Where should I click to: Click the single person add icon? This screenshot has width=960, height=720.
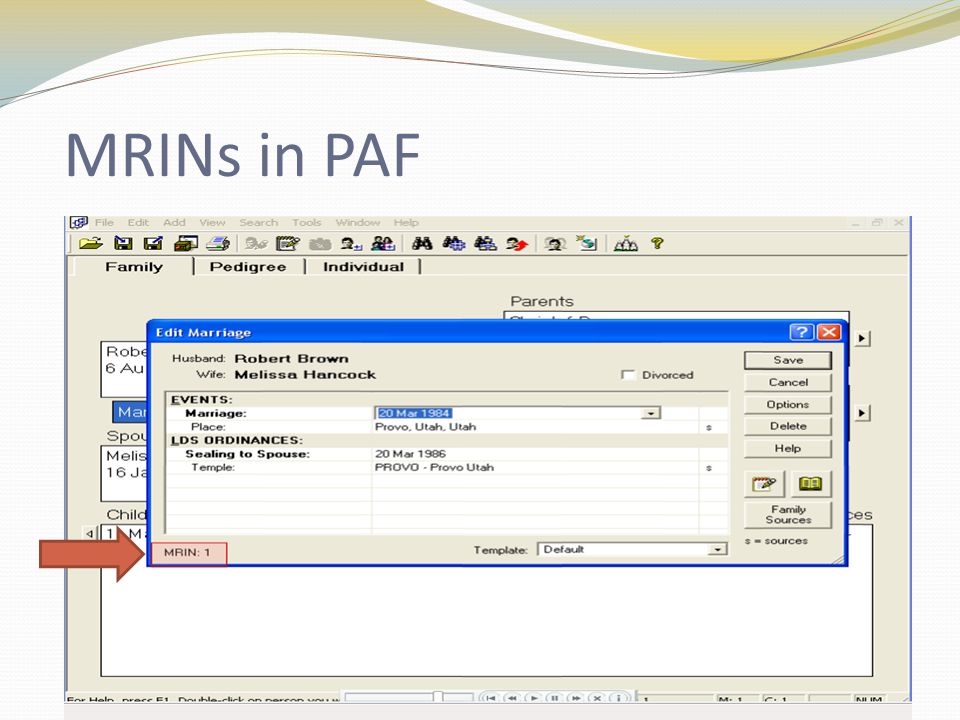click(x=351, y=244)
